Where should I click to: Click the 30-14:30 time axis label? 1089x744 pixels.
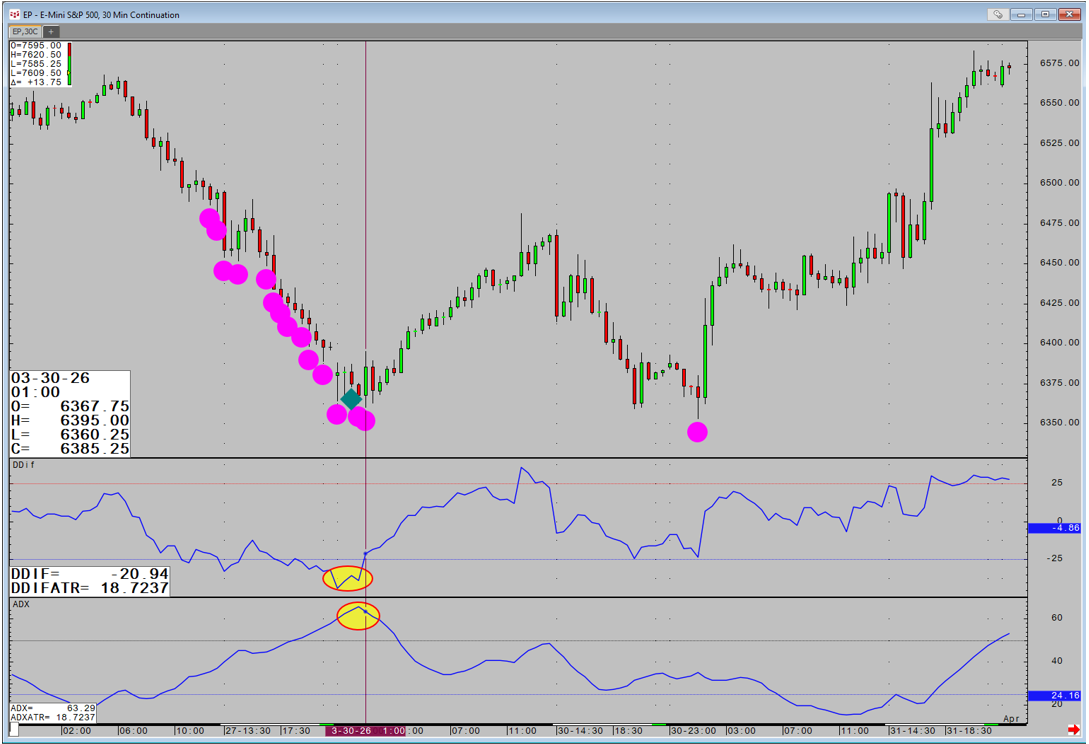tap(581, 731)
